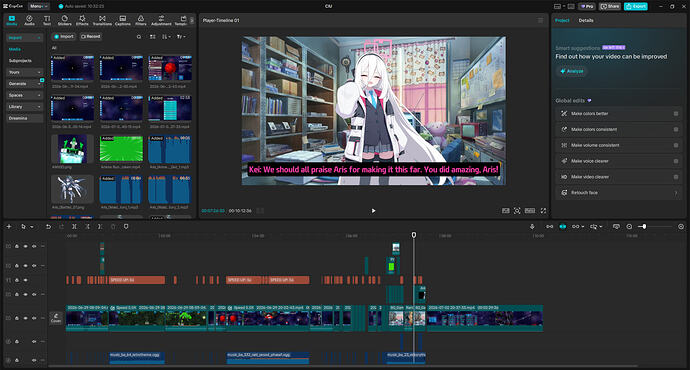690x370 pixels.
Task: Open the Player-Timeline 01 menu icon
Action: [540, 20]
